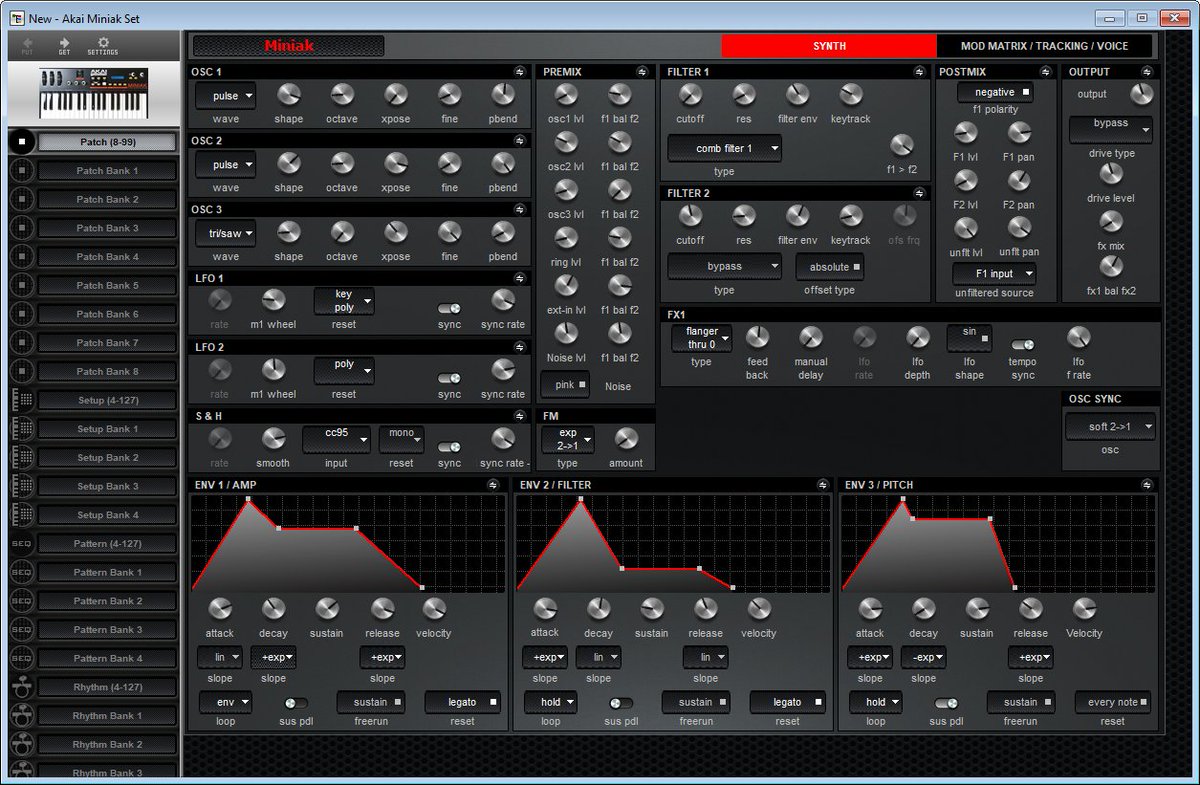
Task: Click the Patch Bank 1 round icon
Action: pyautogui.click(x=22, y=171)
